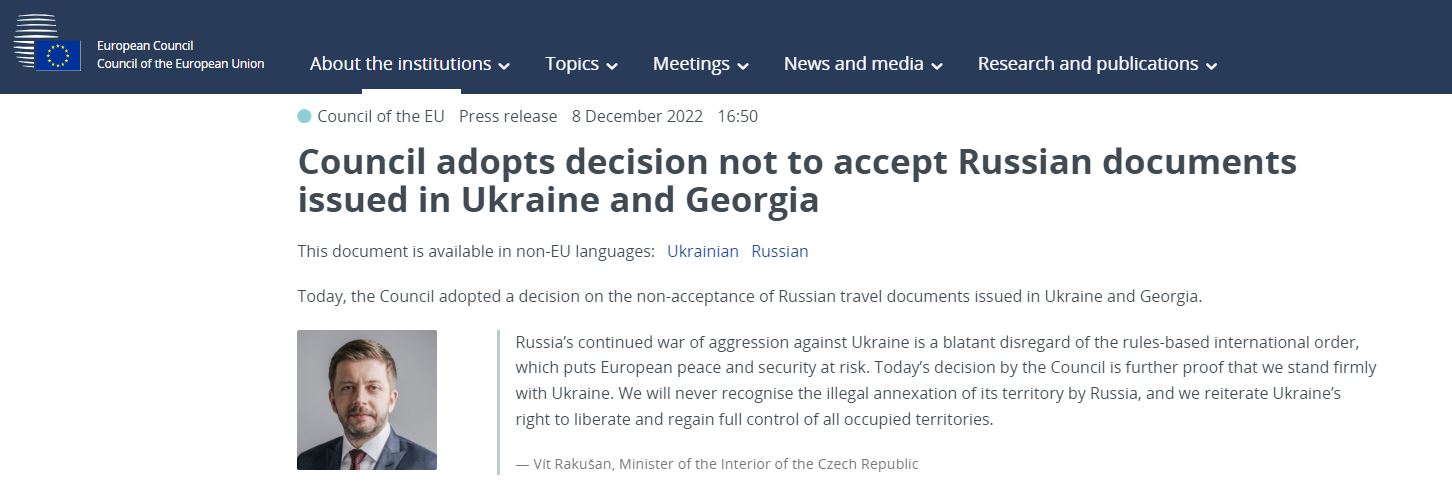Click the teal Council of the EU dot
Image resolution: width=1452 pixels, height=488 pixels.
(304, 116)
